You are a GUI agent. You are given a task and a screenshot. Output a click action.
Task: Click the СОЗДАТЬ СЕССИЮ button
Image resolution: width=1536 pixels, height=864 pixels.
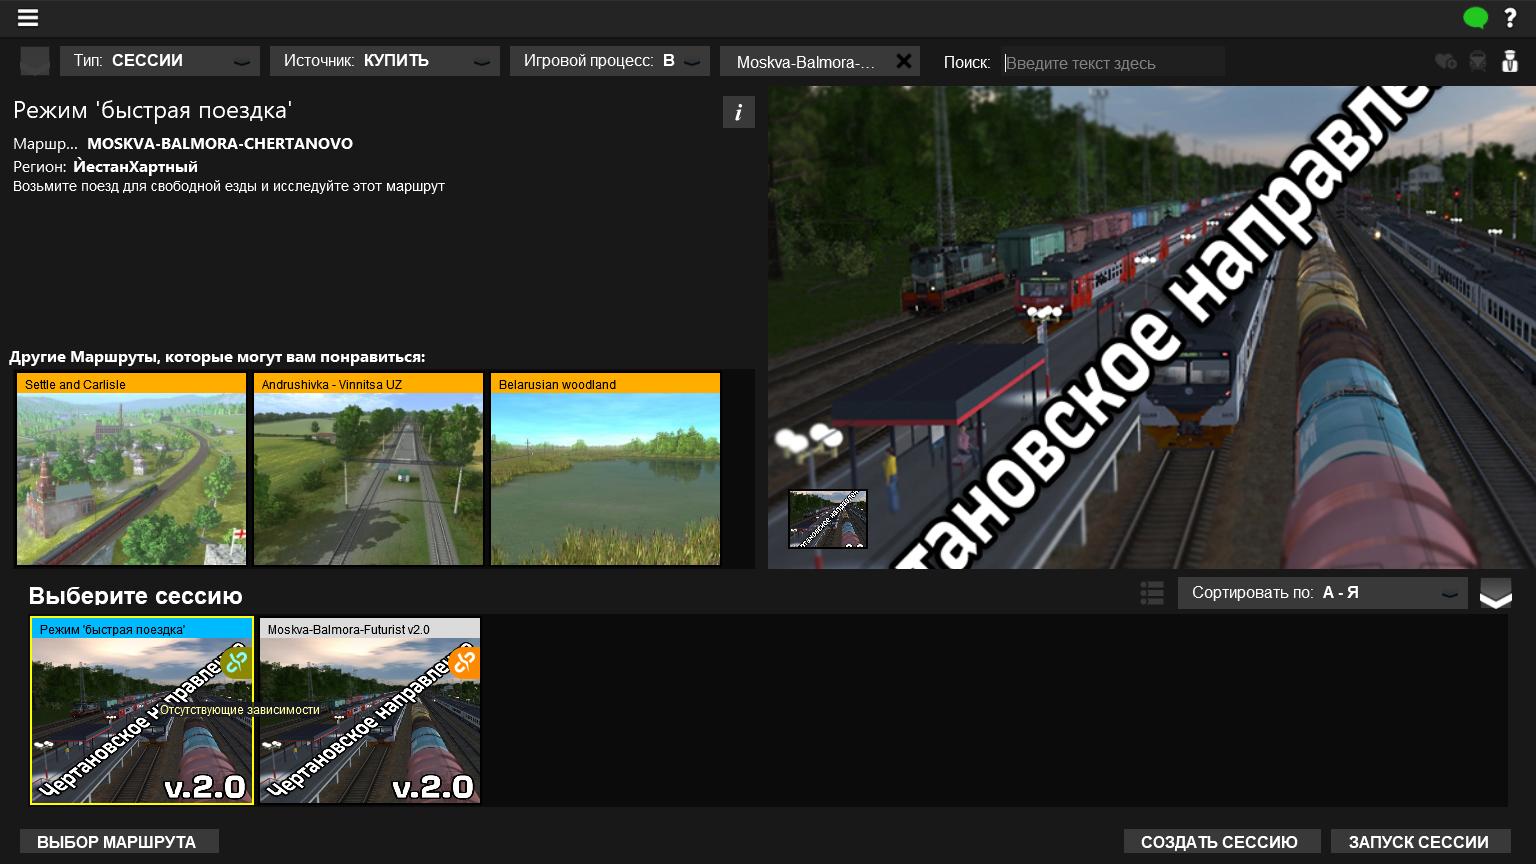[1222, 842]
